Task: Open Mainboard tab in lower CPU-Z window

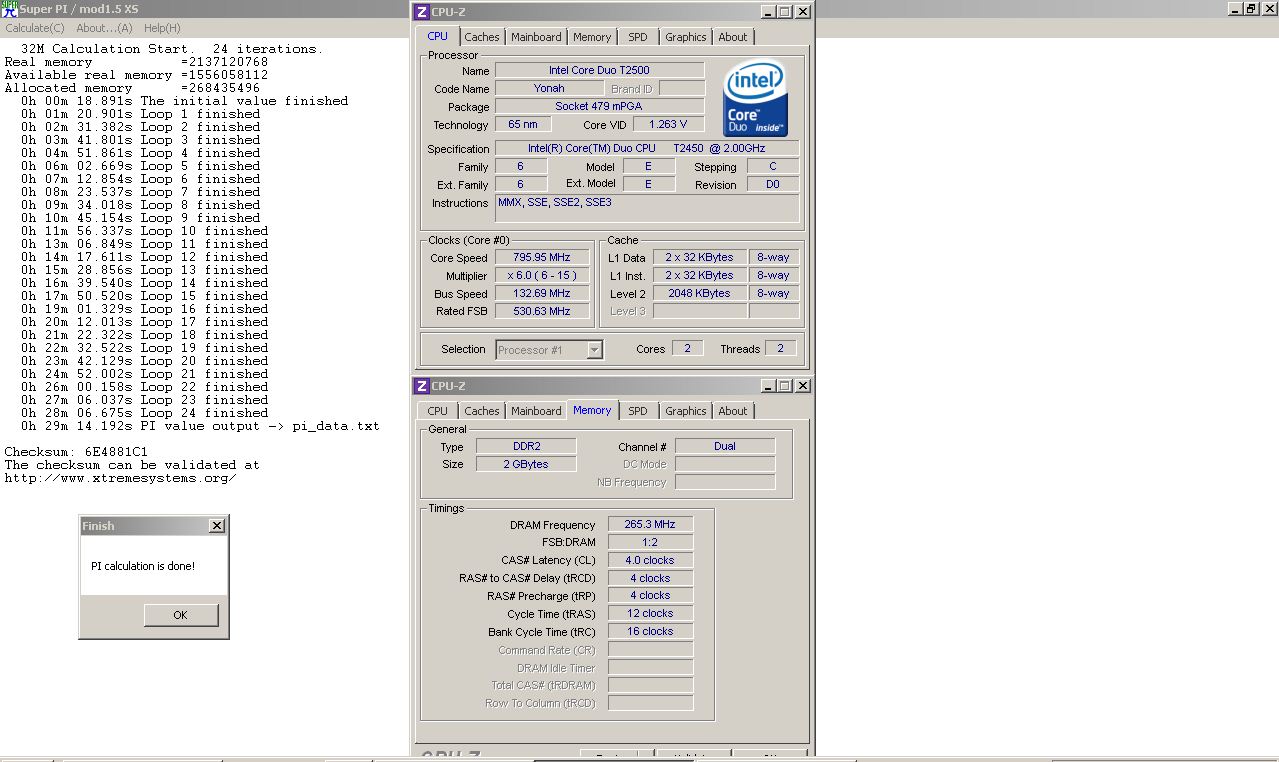Action: point(536,411)
